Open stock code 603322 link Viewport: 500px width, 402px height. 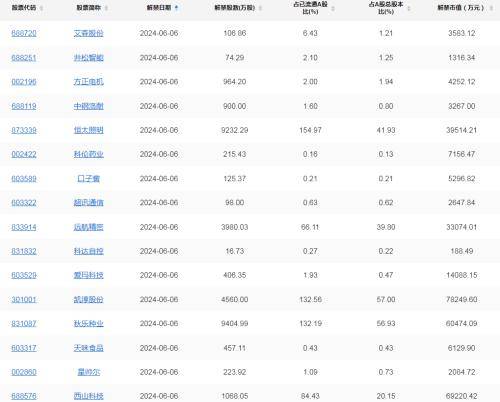[24, 203]
